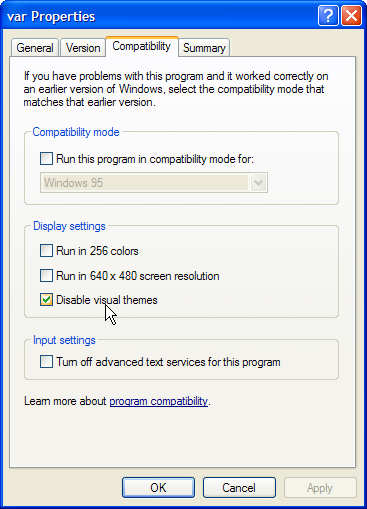Enable Run in 640 x 480 resolution
The width and height of the screenshot is (367, 509).
(x=46, y=276)
